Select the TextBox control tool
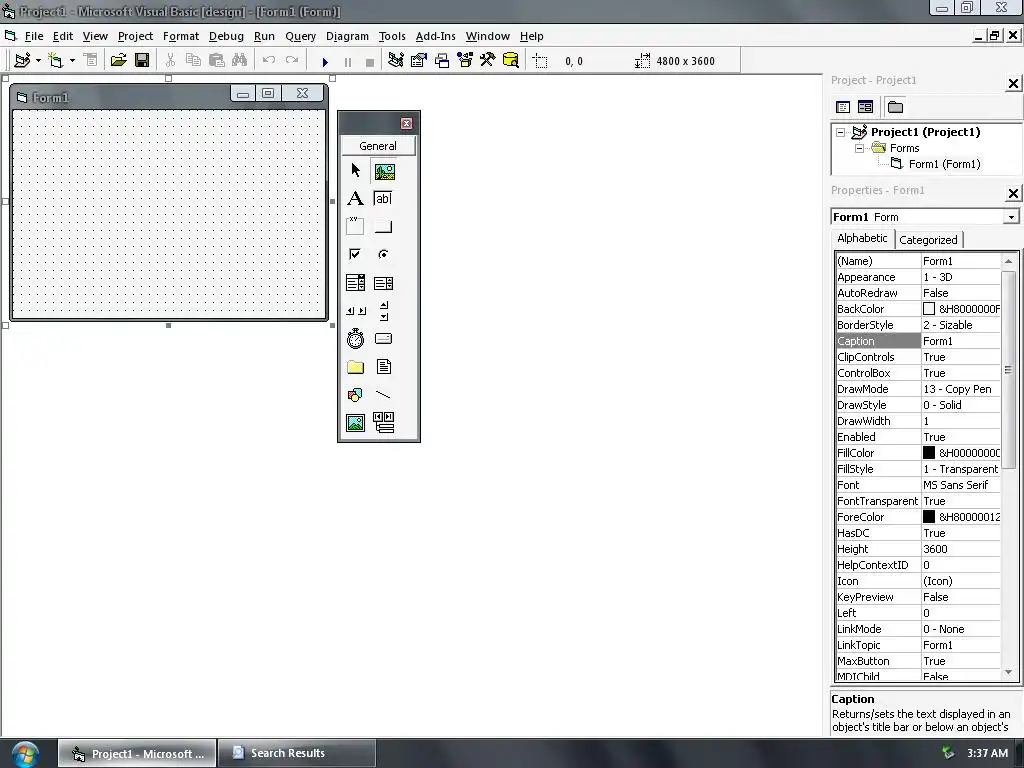 click(x=383, y=199)
